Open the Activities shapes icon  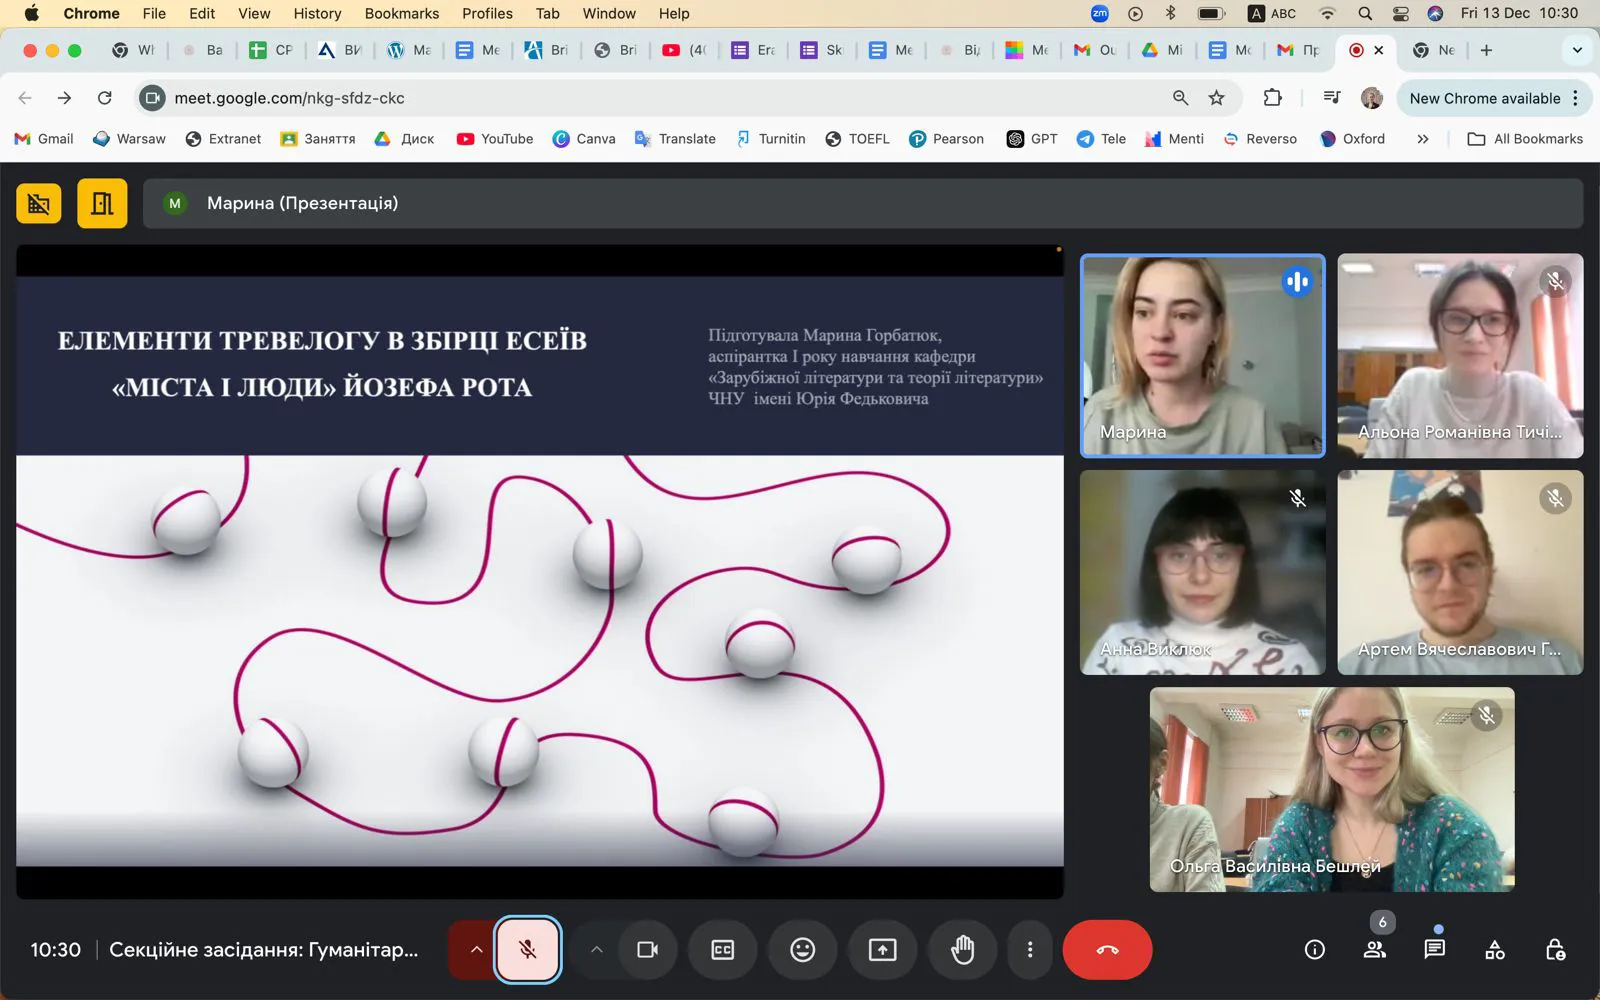pos(1495,950)
